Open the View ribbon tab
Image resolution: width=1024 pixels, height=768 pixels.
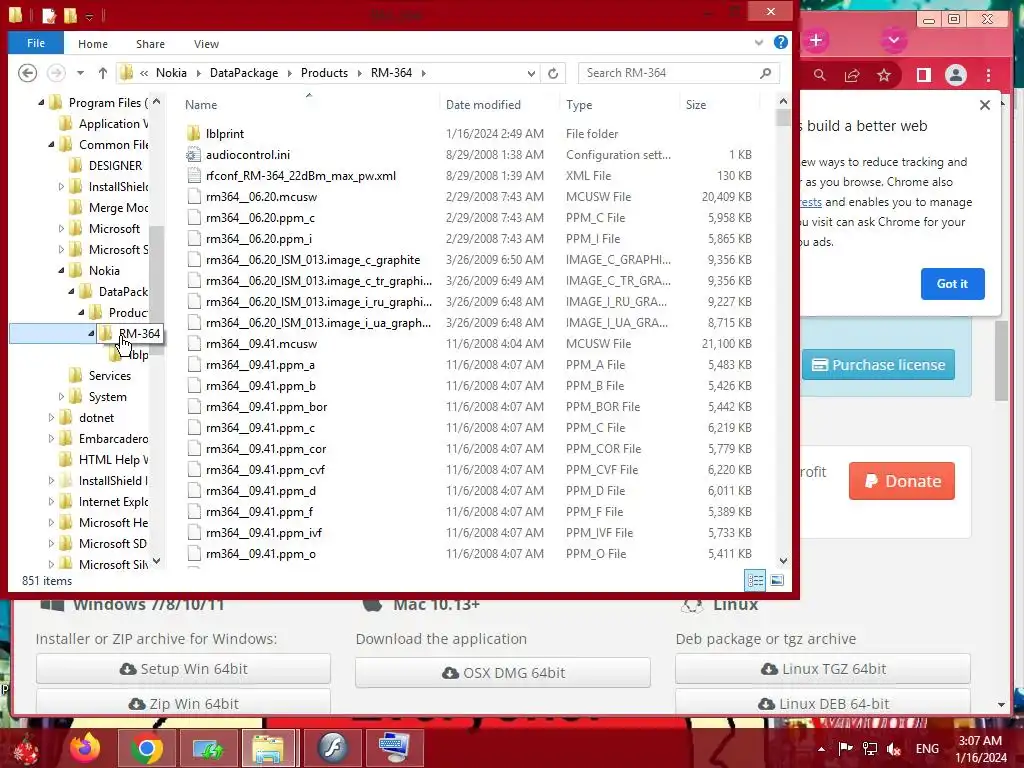tap(206, 44)
